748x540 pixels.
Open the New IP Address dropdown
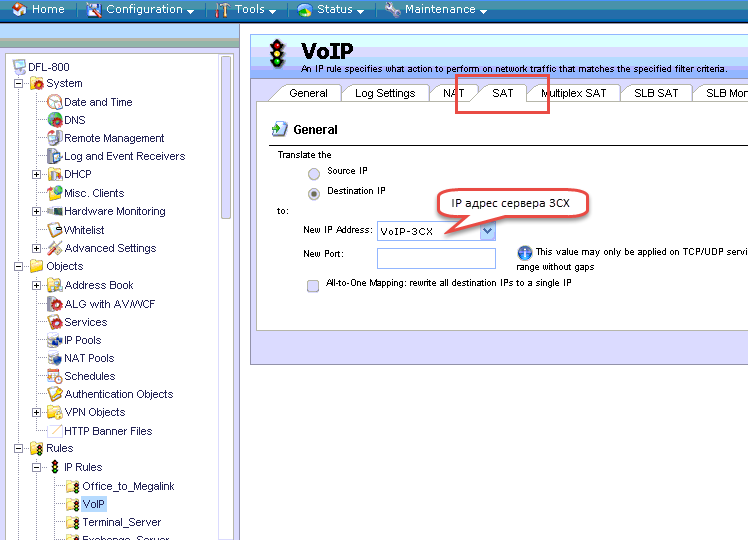[x=488, y=231]
